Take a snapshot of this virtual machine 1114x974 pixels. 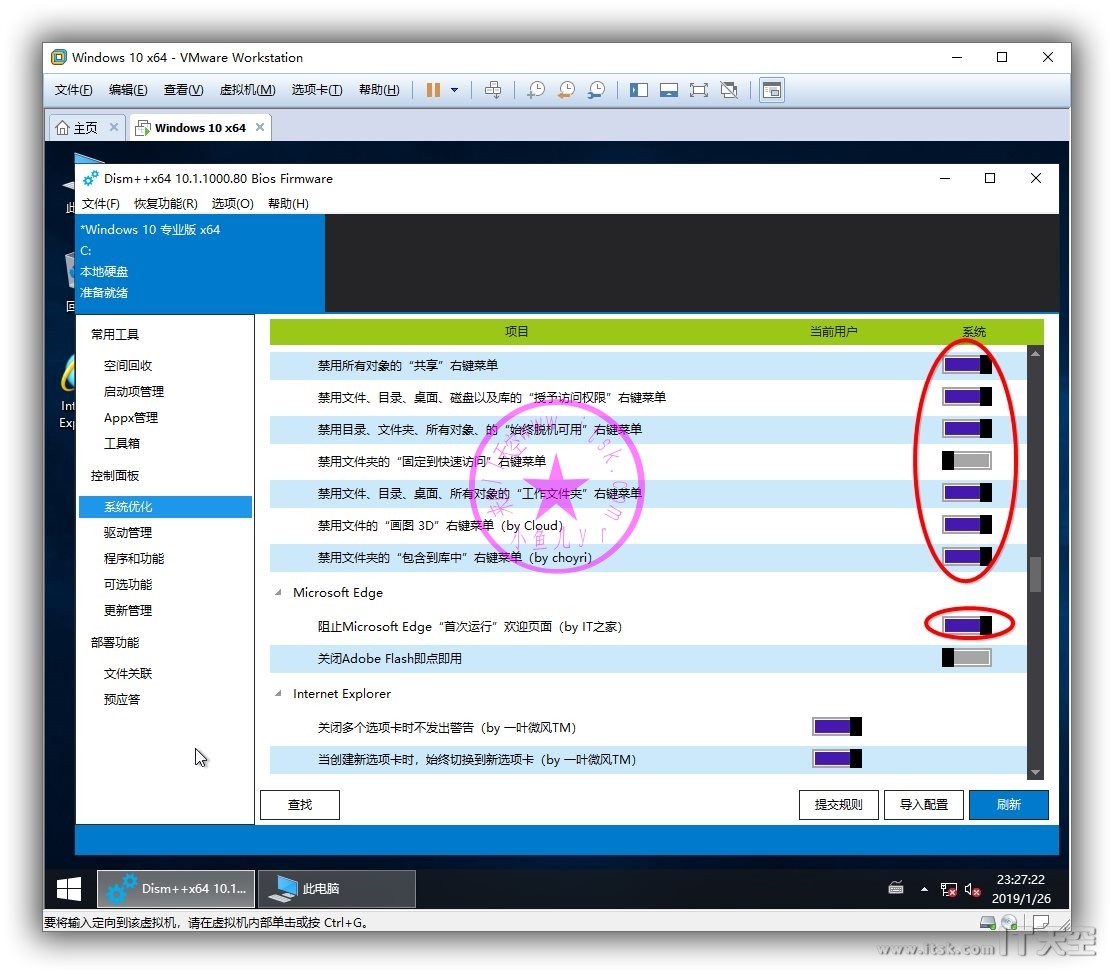pos(536,90)
